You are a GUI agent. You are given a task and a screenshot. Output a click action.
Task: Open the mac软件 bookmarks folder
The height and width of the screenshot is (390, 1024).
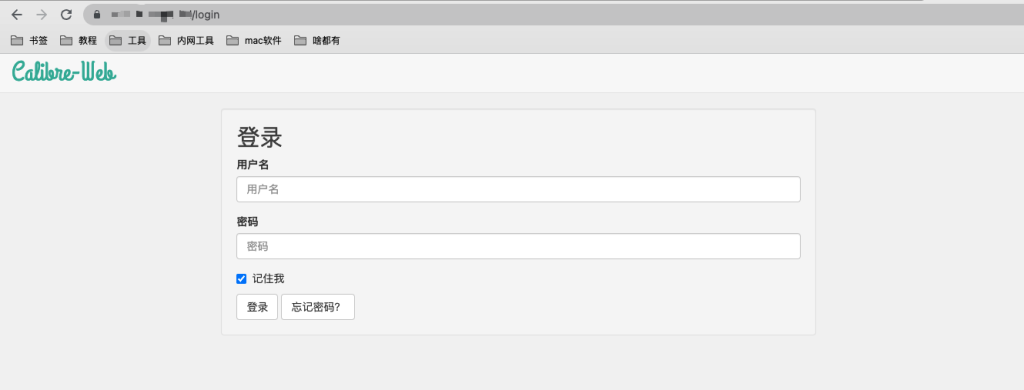pyautogui.click(x=254, y=41)
